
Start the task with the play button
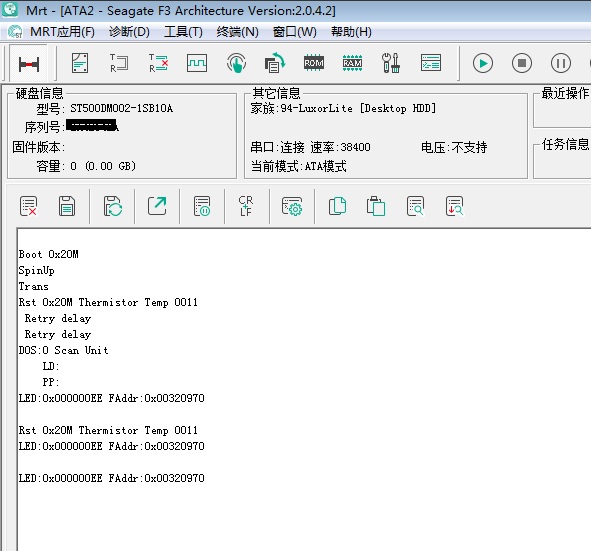pos(483,63)
